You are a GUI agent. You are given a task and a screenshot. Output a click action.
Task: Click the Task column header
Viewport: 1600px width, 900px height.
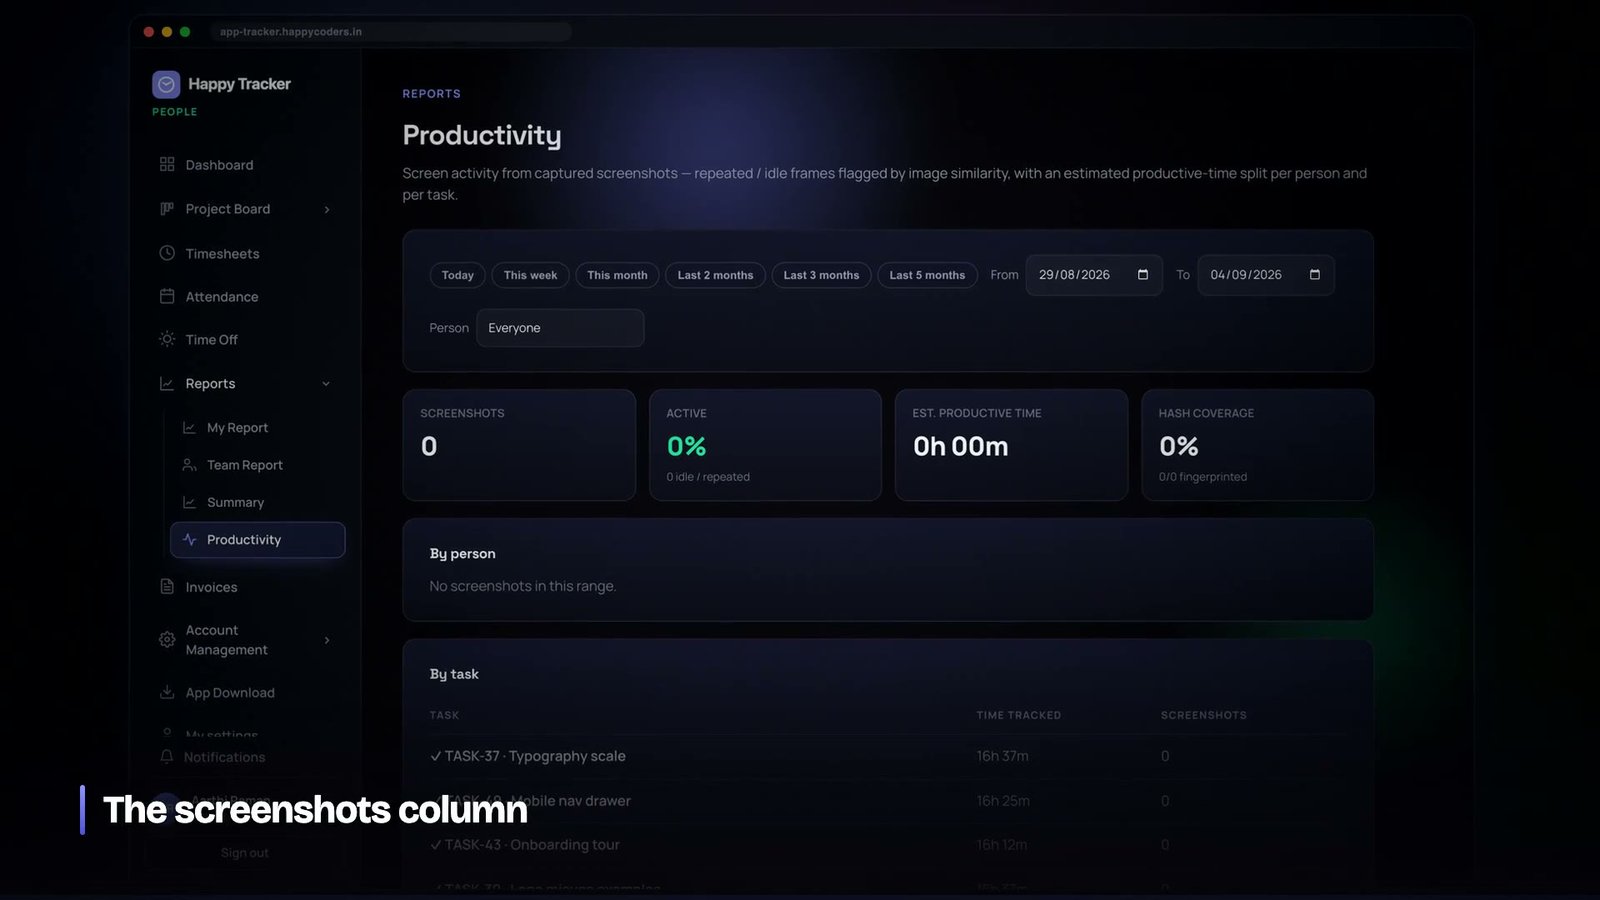tap(444, 715)
